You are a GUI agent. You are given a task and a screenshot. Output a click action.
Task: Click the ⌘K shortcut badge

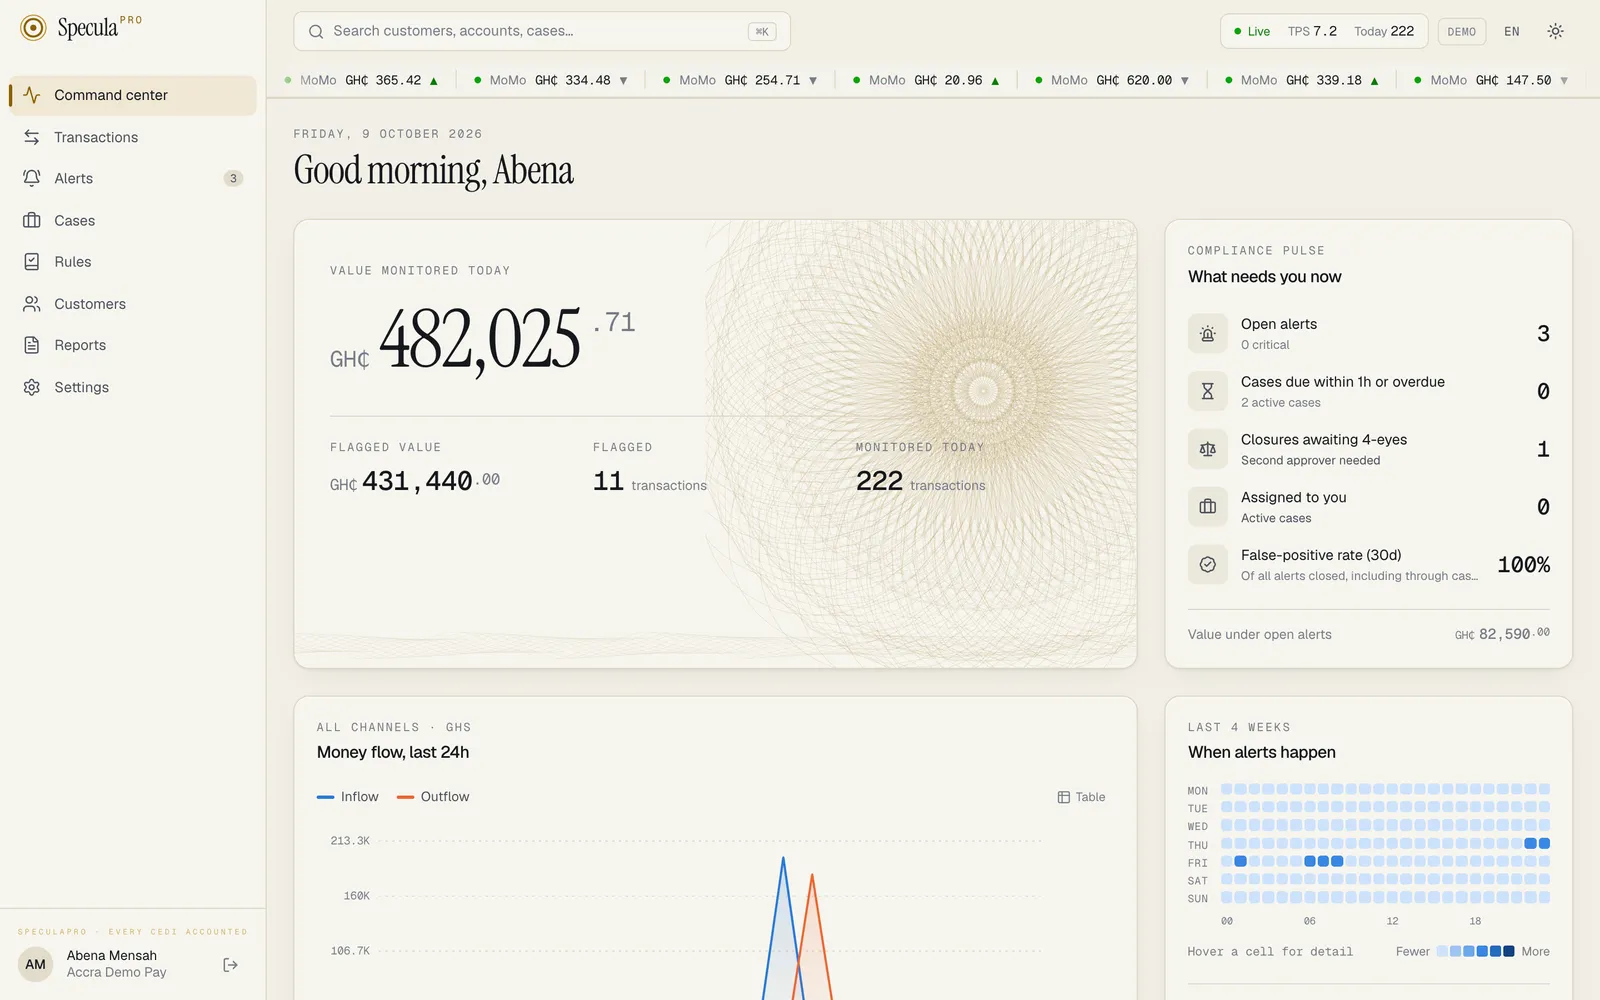pos(762,31)
